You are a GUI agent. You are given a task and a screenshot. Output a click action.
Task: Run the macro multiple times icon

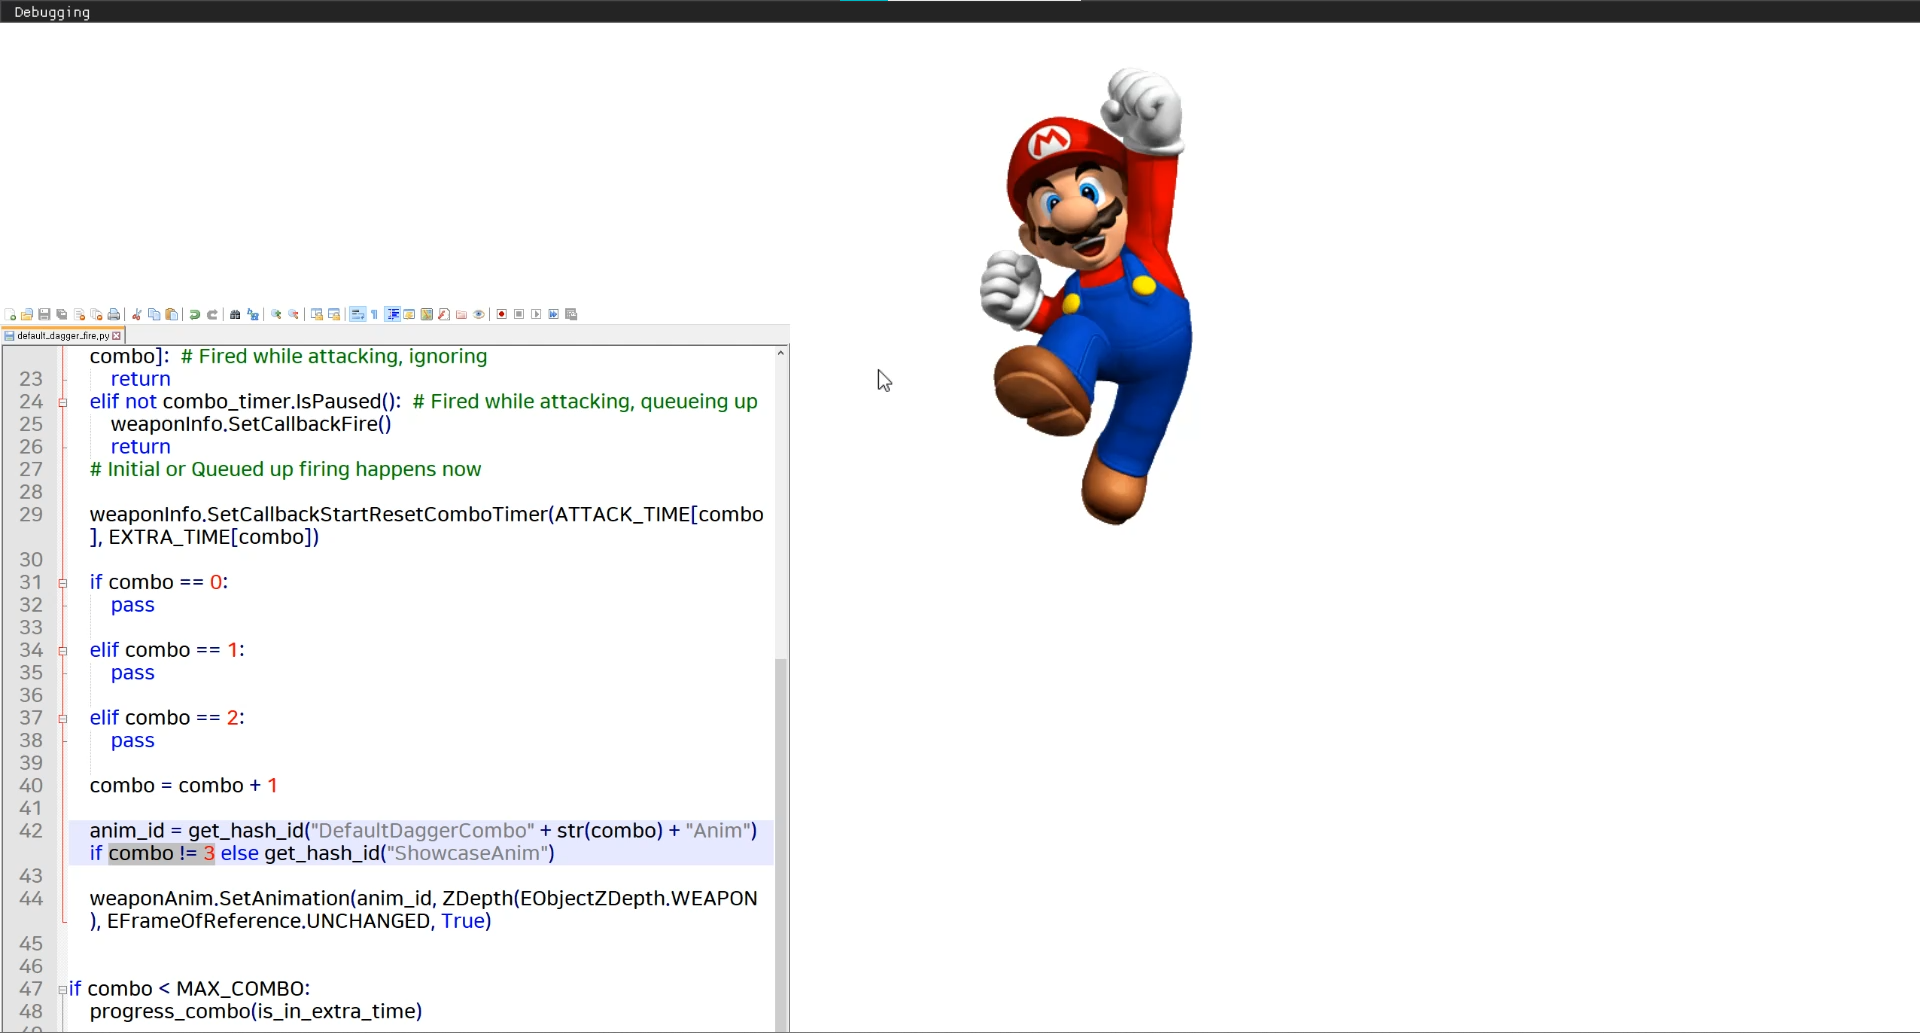click(x=554, y=315)
